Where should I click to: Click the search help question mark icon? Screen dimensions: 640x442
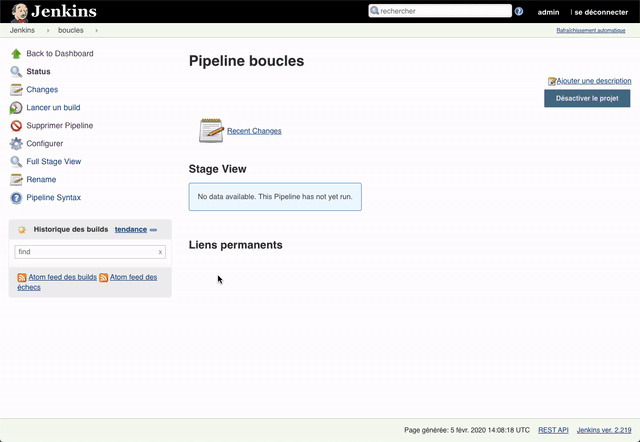(519, 11)
